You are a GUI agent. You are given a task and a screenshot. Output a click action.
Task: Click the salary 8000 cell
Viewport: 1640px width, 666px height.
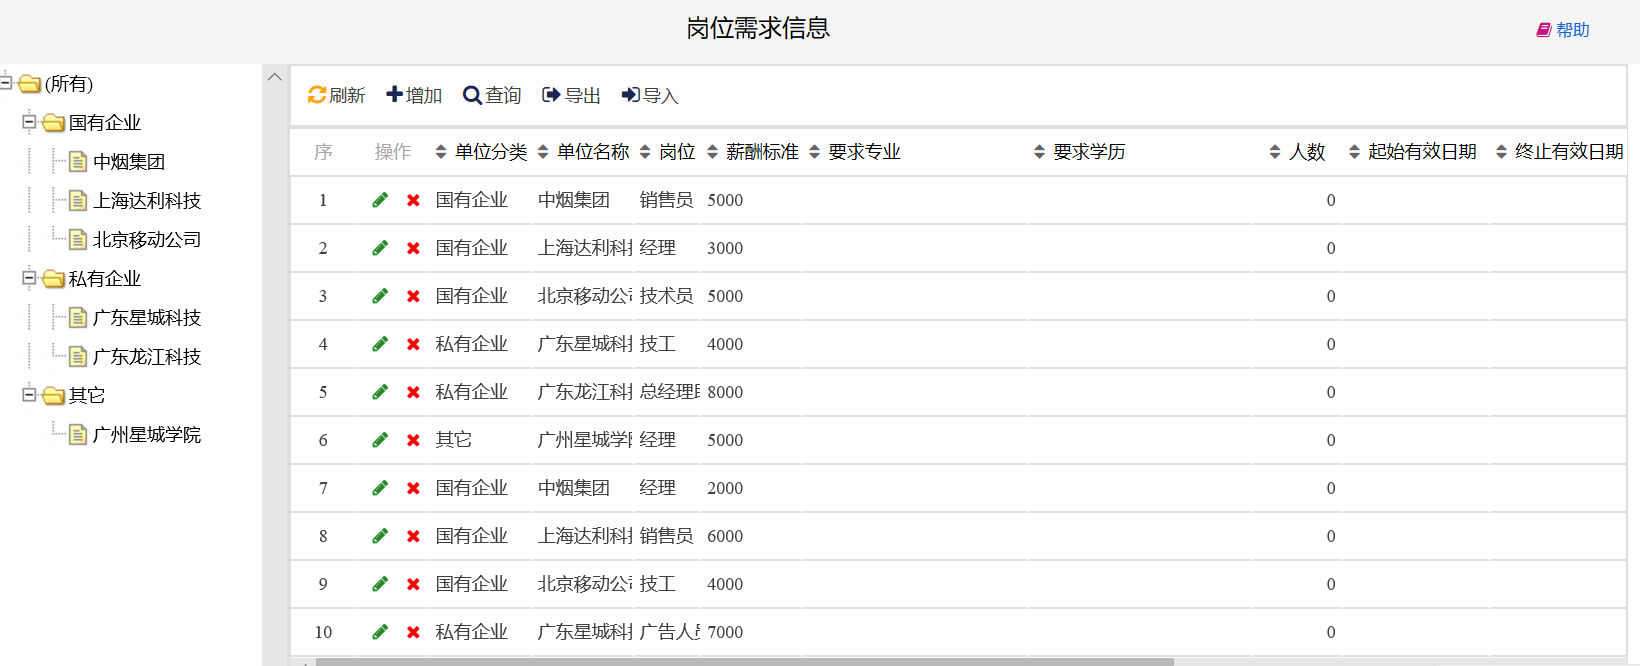click(x=725, y=392)
